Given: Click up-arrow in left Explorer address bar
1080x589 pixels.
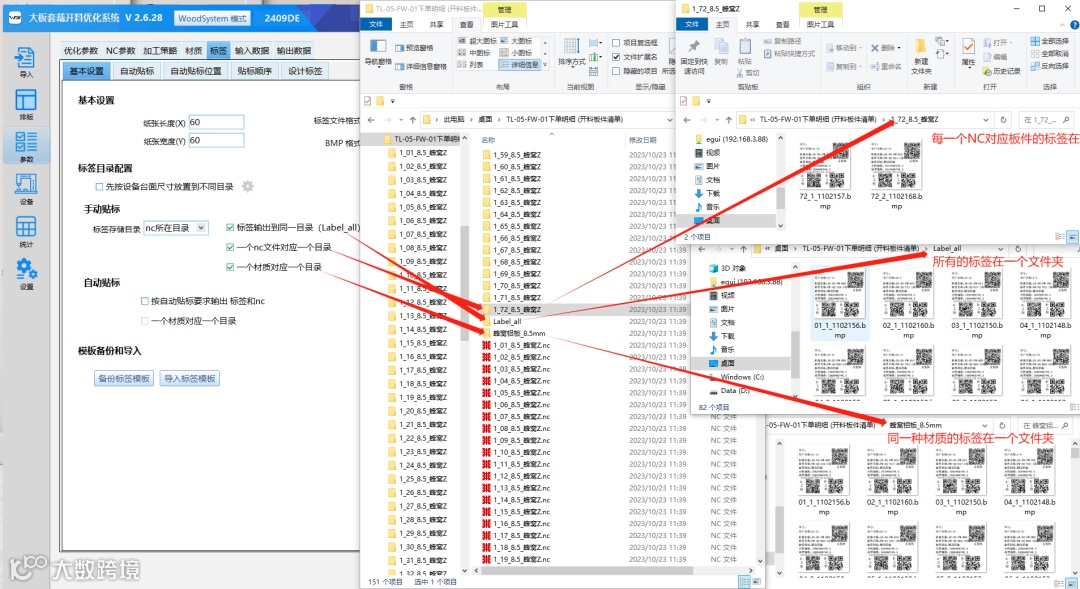Looking at the screenshot, I should pos(413,119).
